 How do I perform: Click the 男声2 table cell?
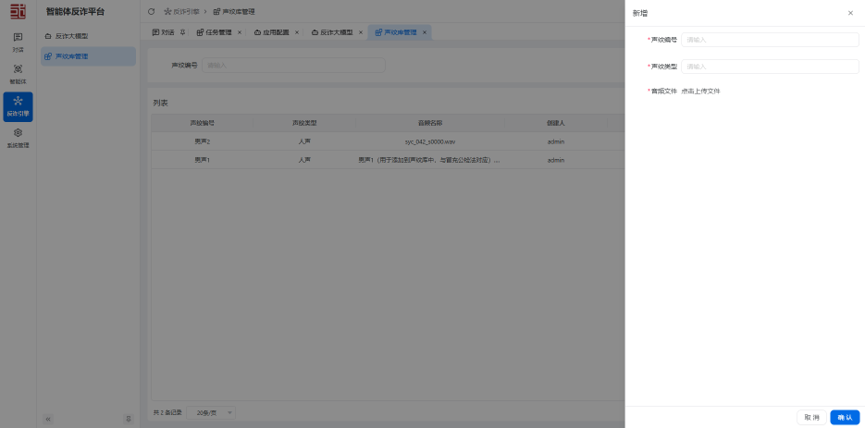(202, 142)
